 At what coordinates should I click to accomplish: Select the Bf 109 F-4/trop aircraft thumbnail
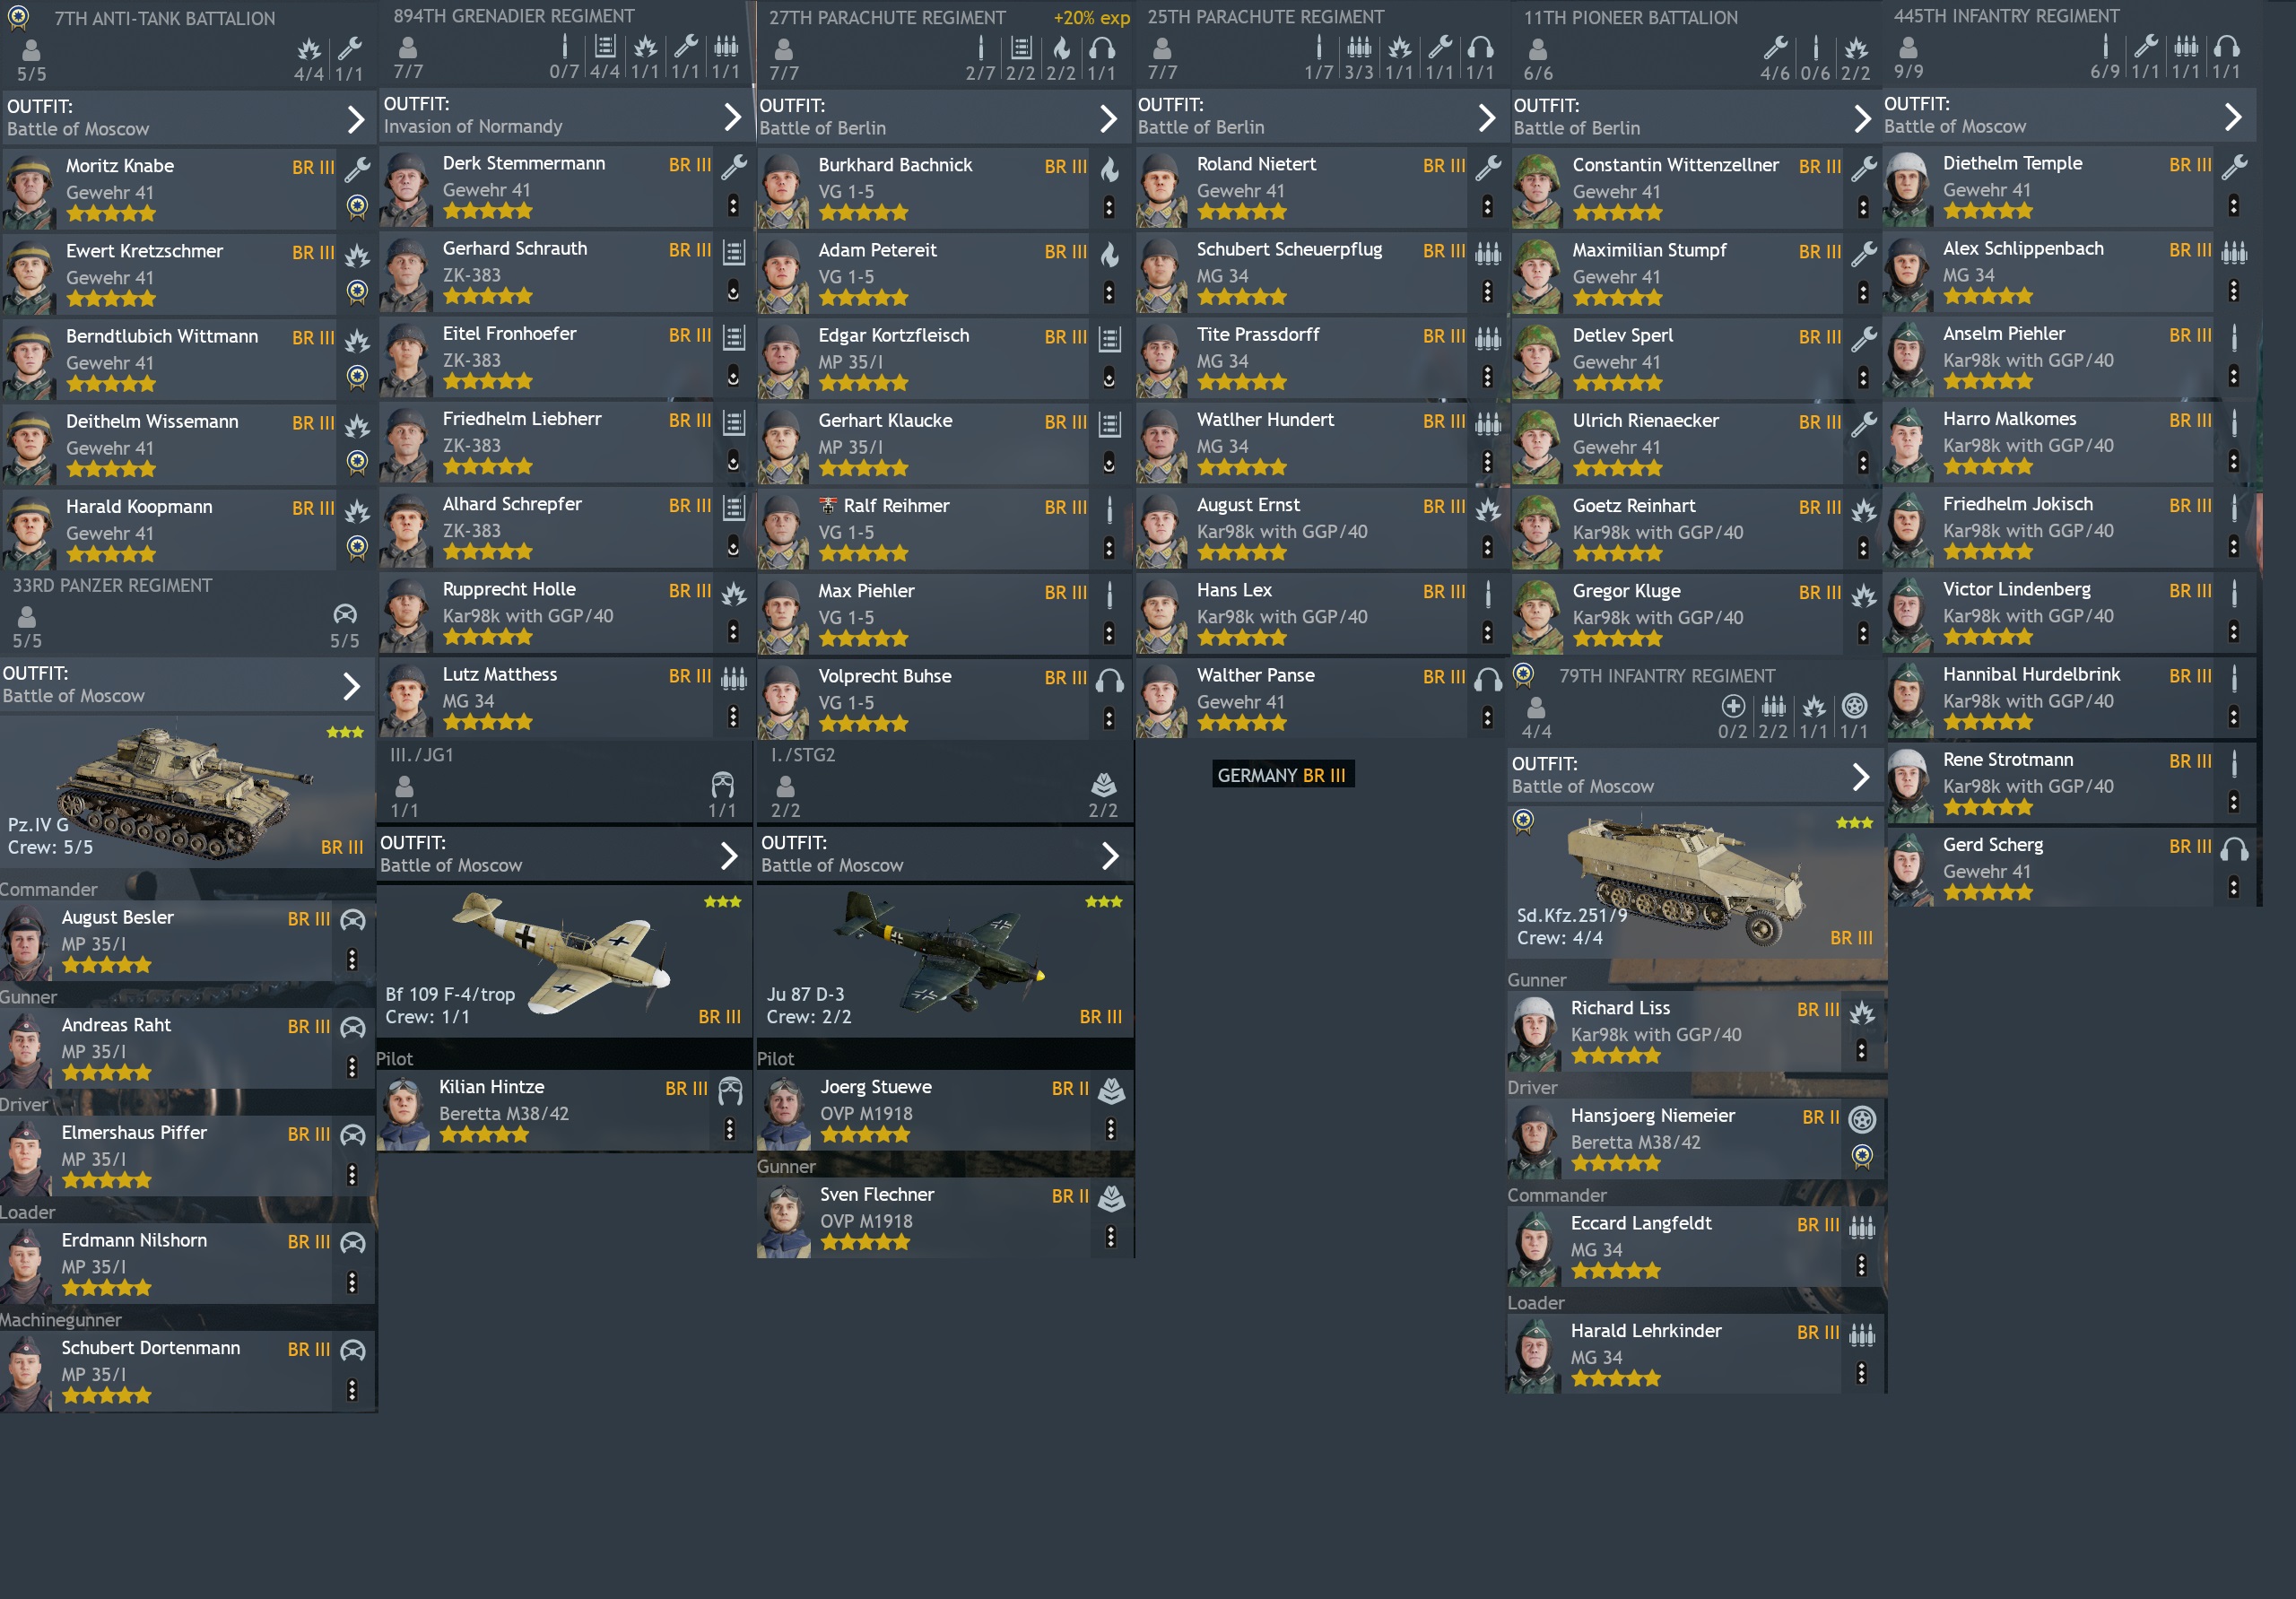(563, 960)
